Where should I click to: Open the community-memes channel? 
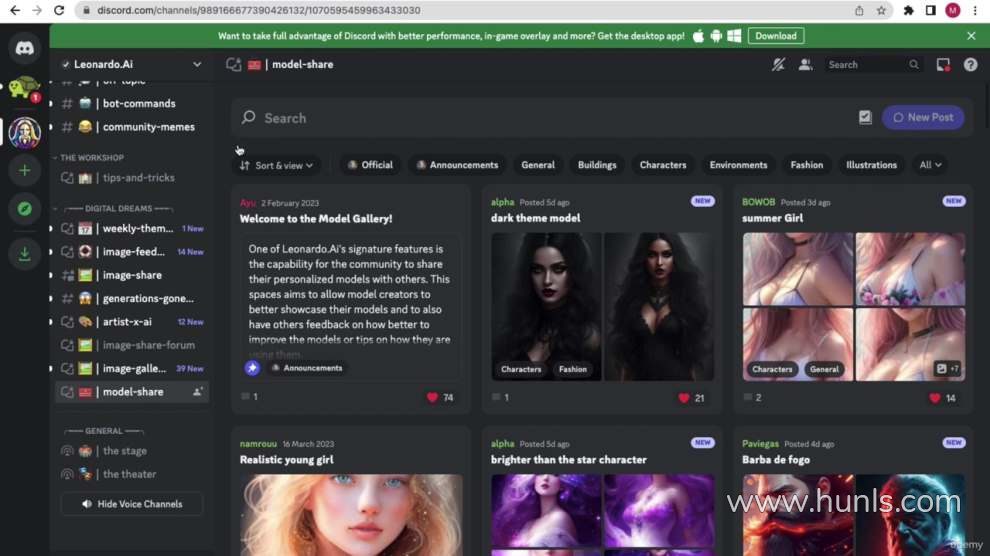tap(132, 127)
